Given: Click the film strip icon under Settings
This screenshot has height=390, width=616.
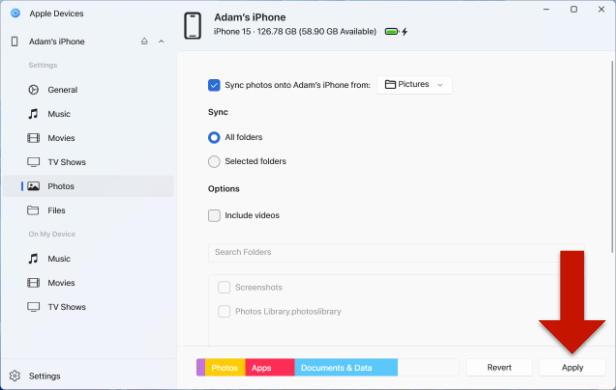Looking at the screenshot, I should 33,138.
